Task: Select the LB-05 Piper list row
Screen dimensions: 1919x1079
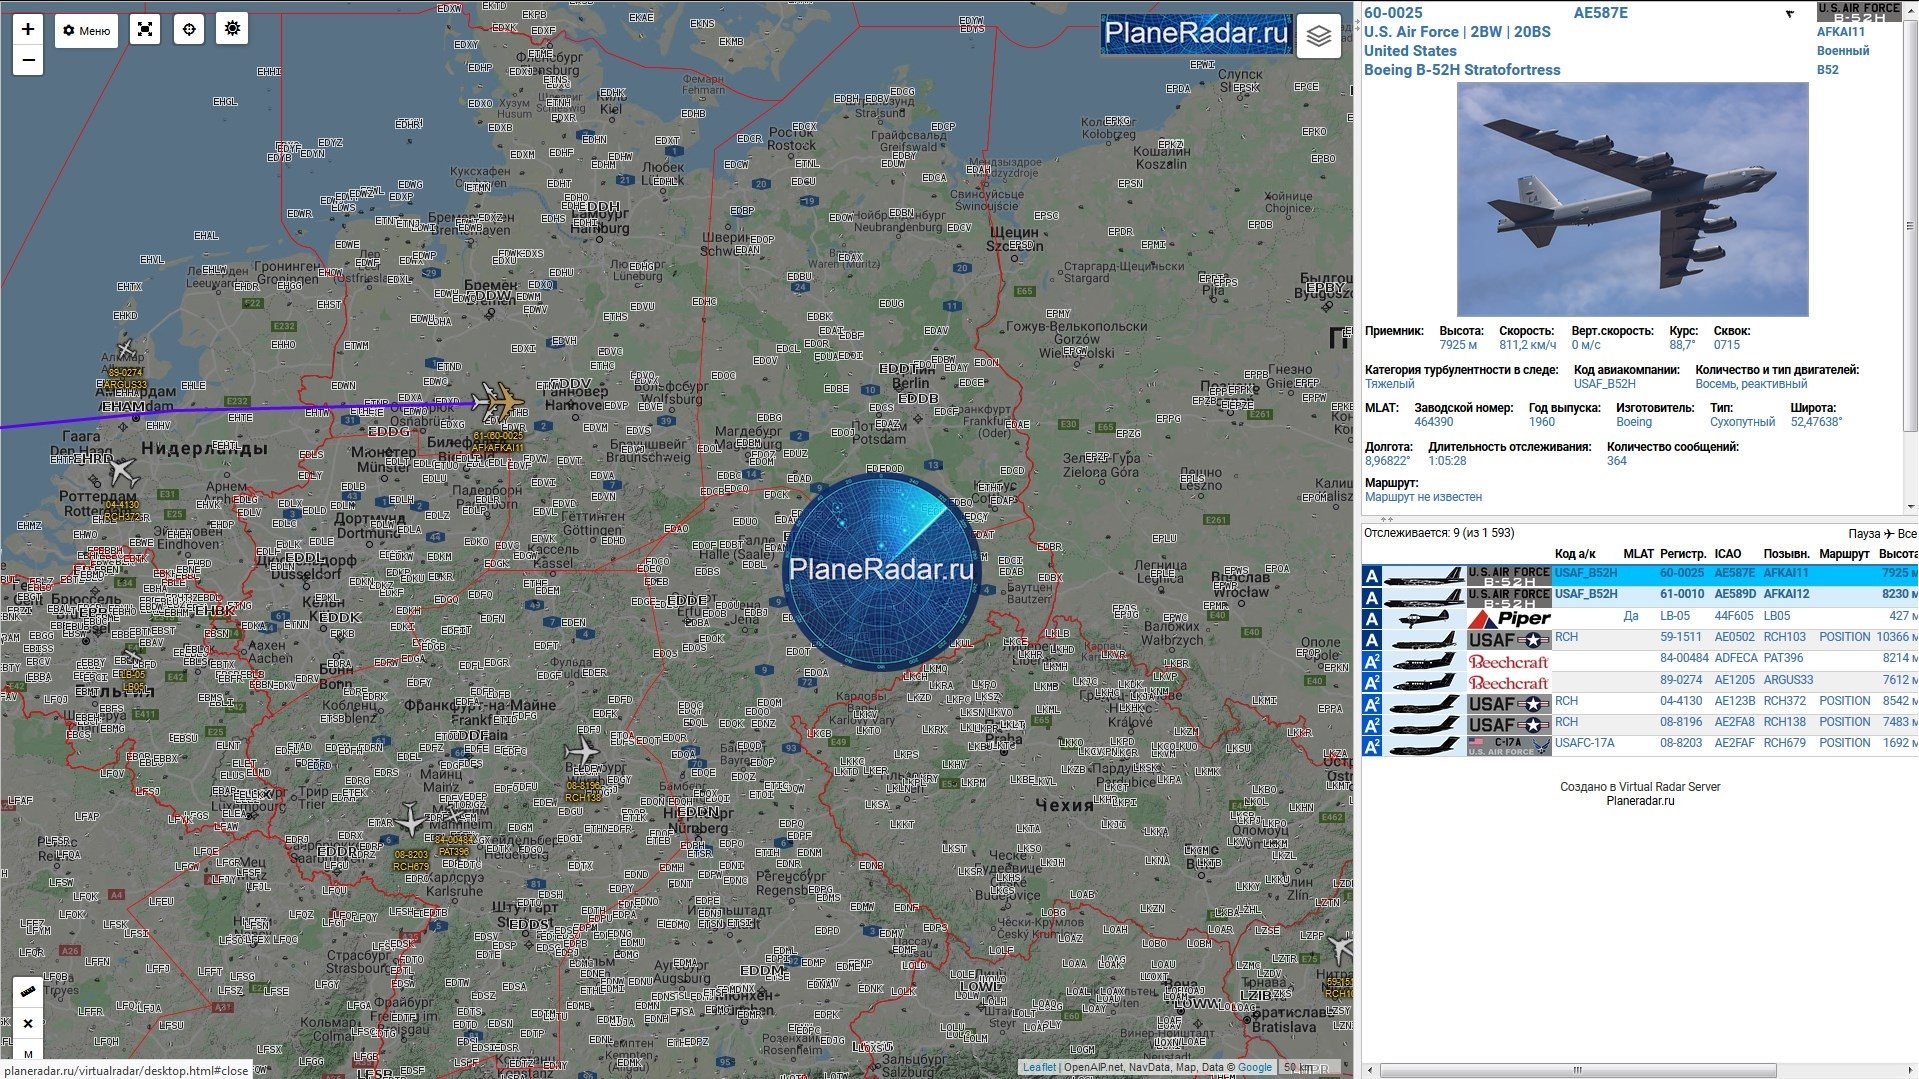Action: coord(1639,617)
